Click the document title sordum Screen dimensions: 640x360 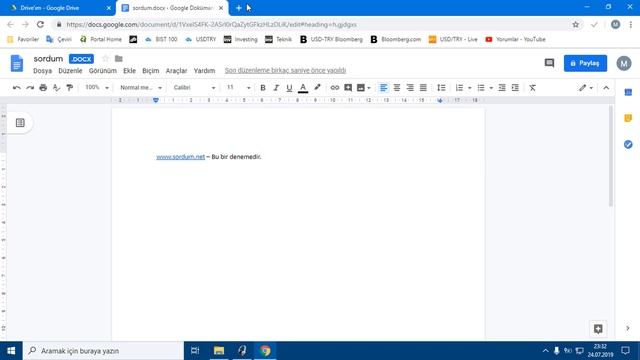[x=48, y=59]
